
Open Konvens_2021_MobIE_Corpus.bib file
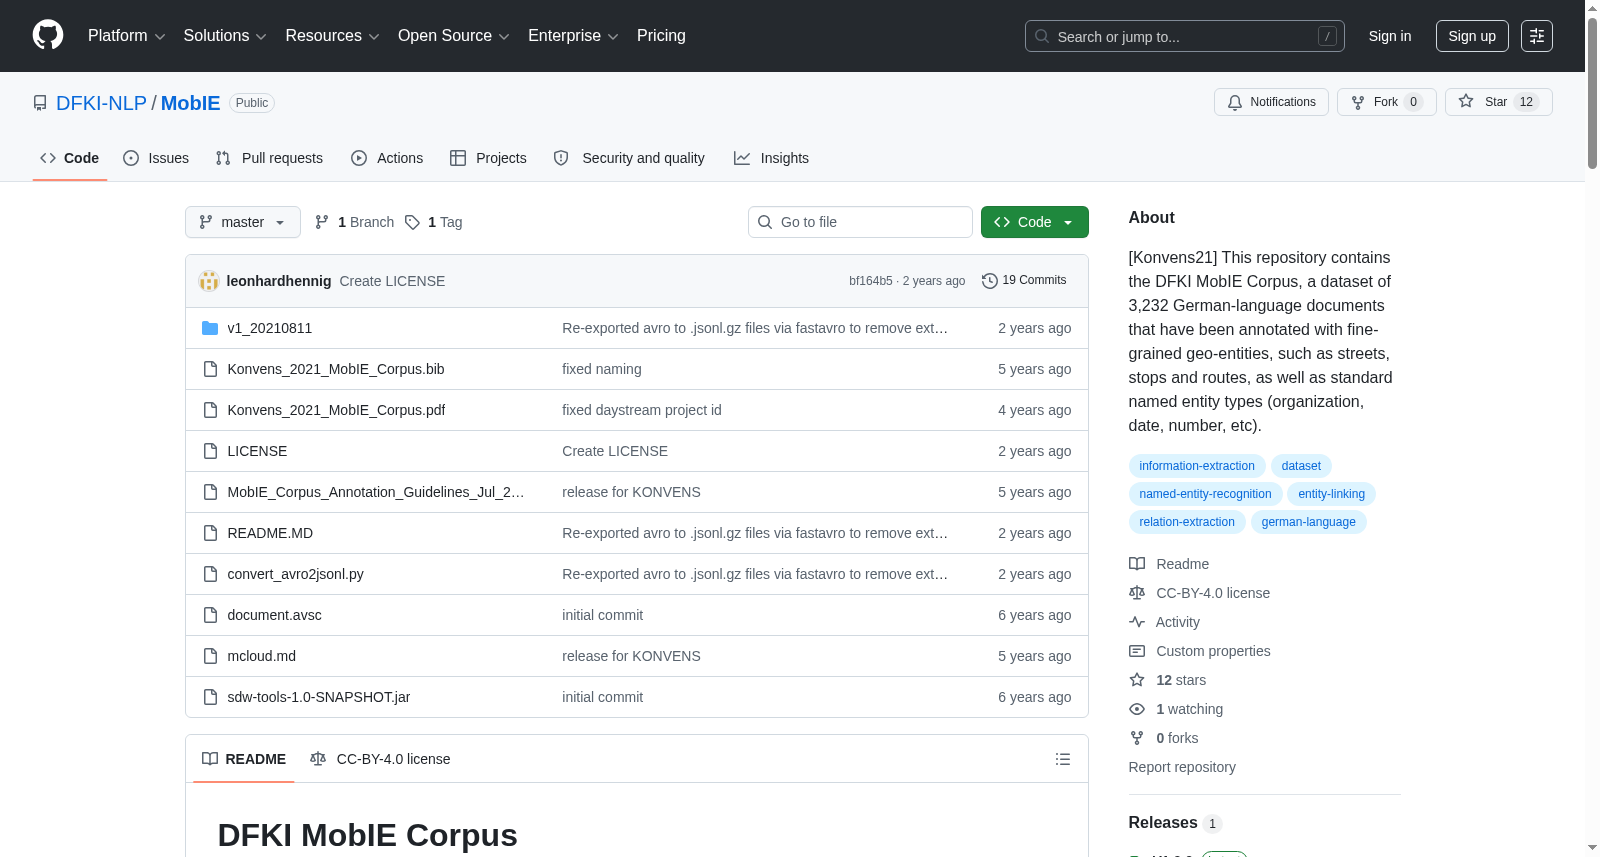[x=336, y=369]
